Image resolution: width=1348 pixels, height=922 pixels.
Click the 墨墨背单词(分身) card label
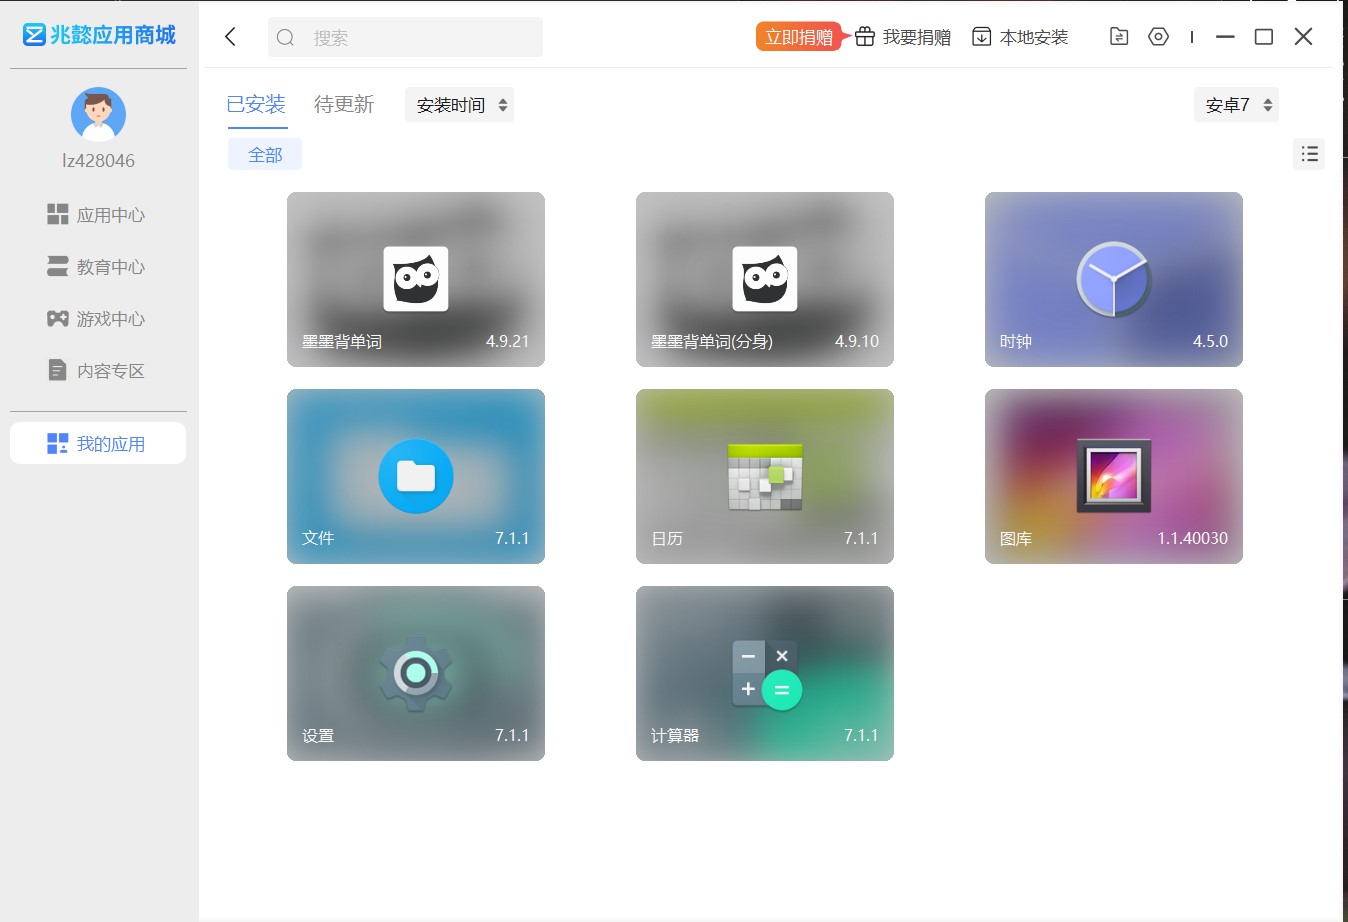[712, 342]
